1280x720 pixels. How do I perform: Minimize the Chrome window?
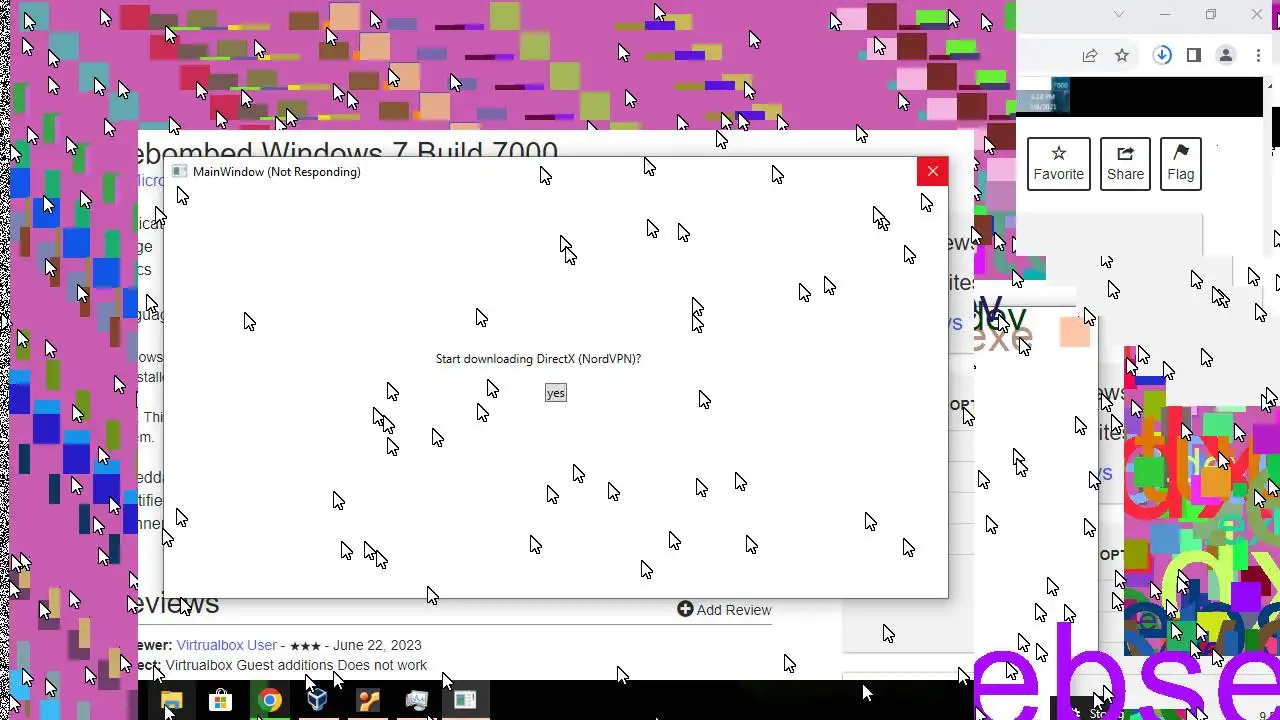[x=1165, y=14]
